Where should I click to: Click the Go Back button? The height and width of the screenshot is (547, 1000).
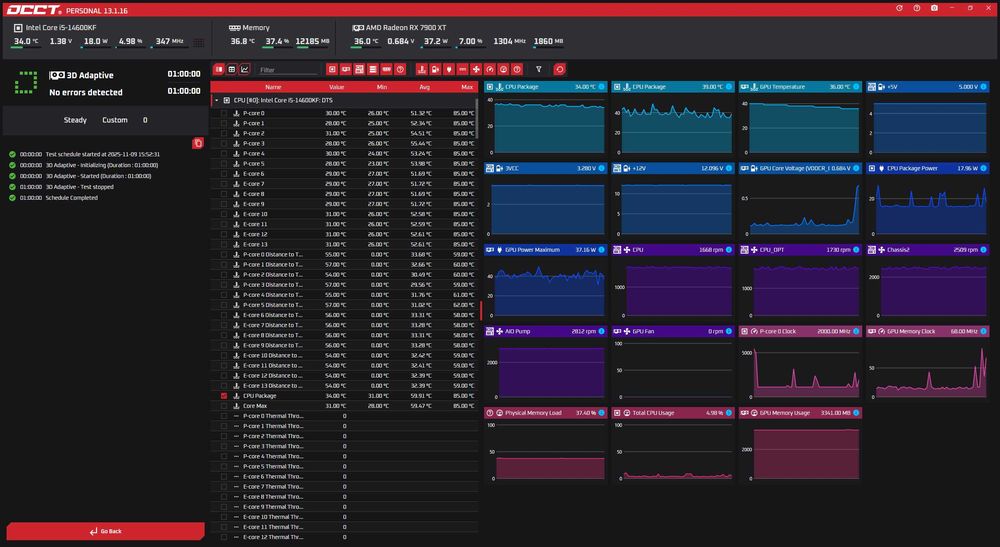coord(105,531)
